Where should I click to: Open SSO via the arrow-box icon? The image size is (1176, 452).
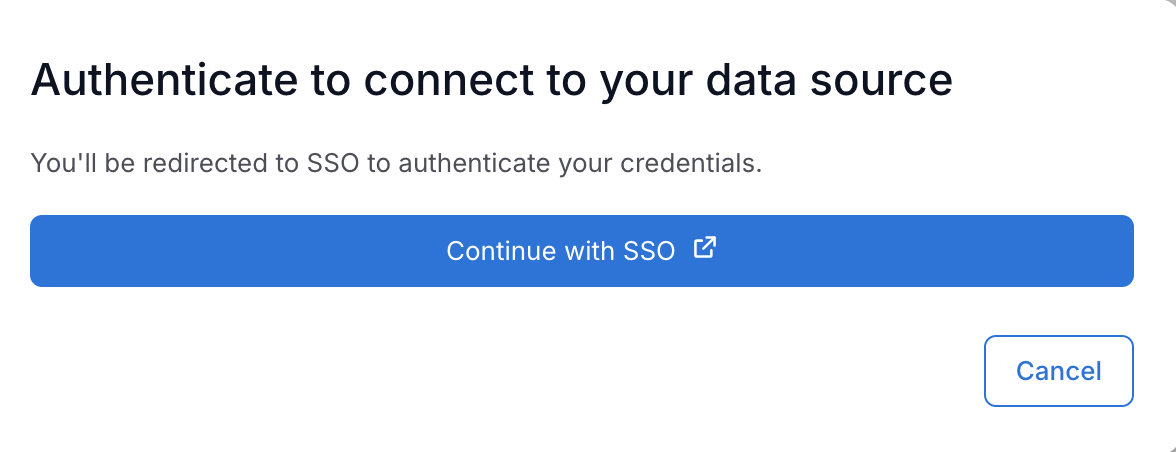coord(705,248)
